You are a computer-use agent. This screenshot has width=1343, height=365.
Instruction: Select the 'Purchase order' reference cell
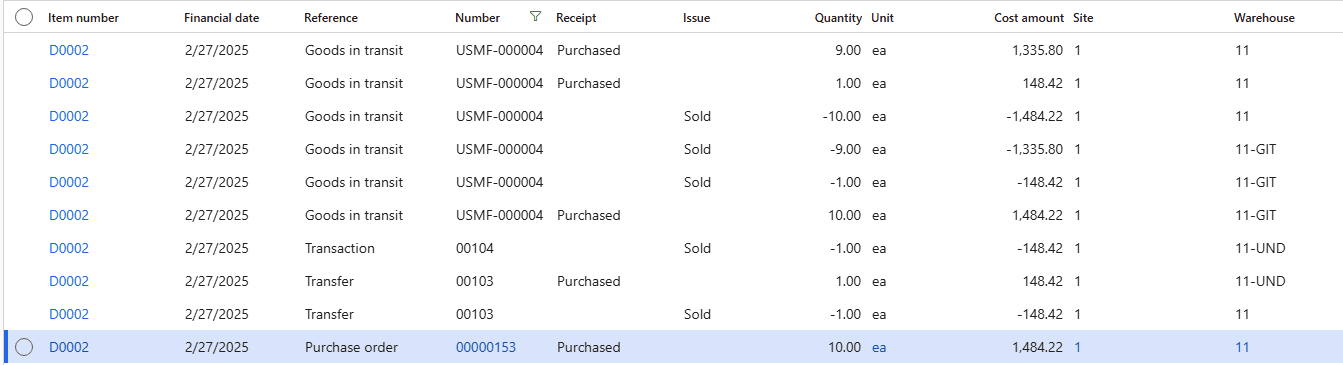click(x=351, y=347)
